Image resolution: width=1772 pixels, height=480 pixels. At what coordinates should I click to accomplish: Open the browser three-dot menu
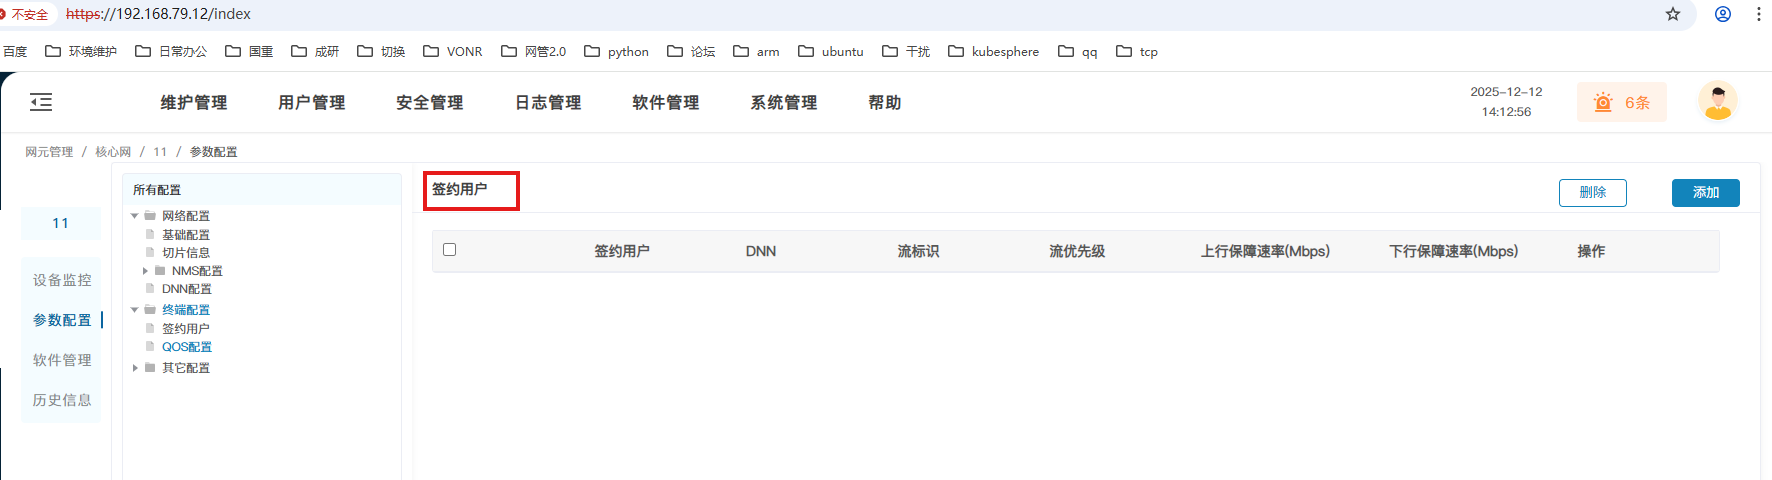(1758, 14)
